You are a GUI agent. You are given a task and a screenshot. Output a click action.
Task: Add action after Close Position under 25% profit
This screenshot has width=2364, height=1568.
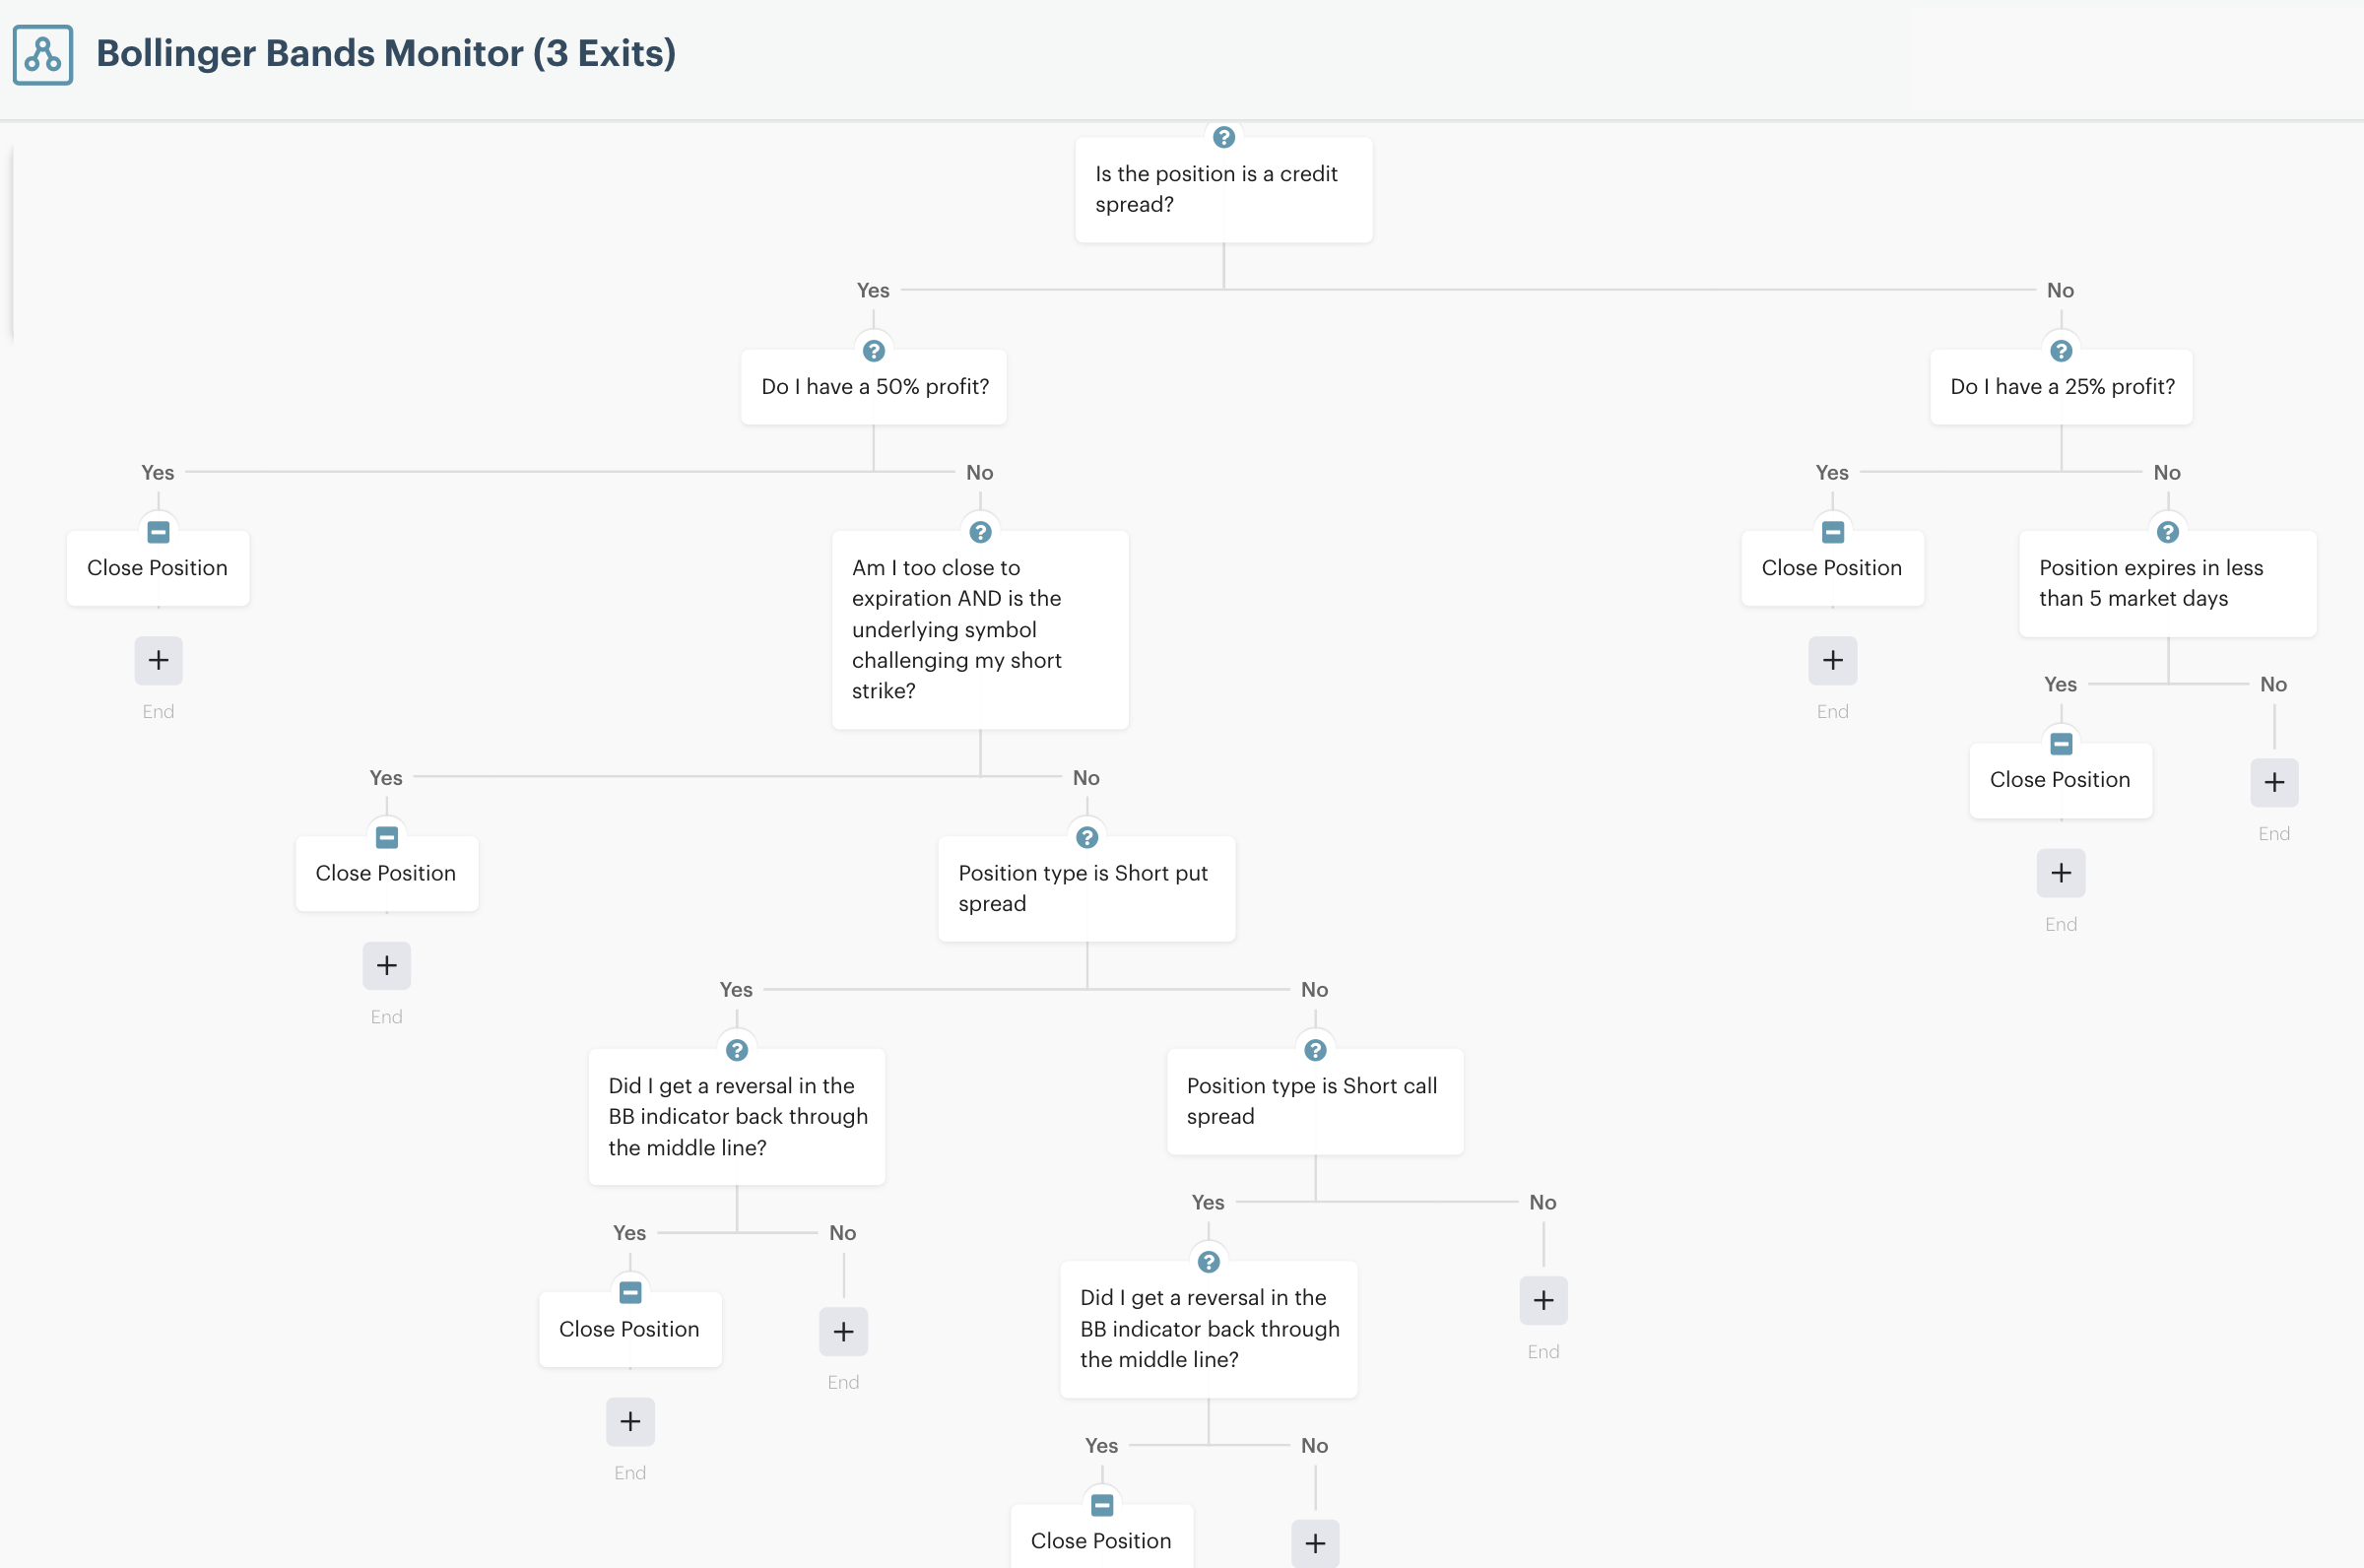point(1832,660)
